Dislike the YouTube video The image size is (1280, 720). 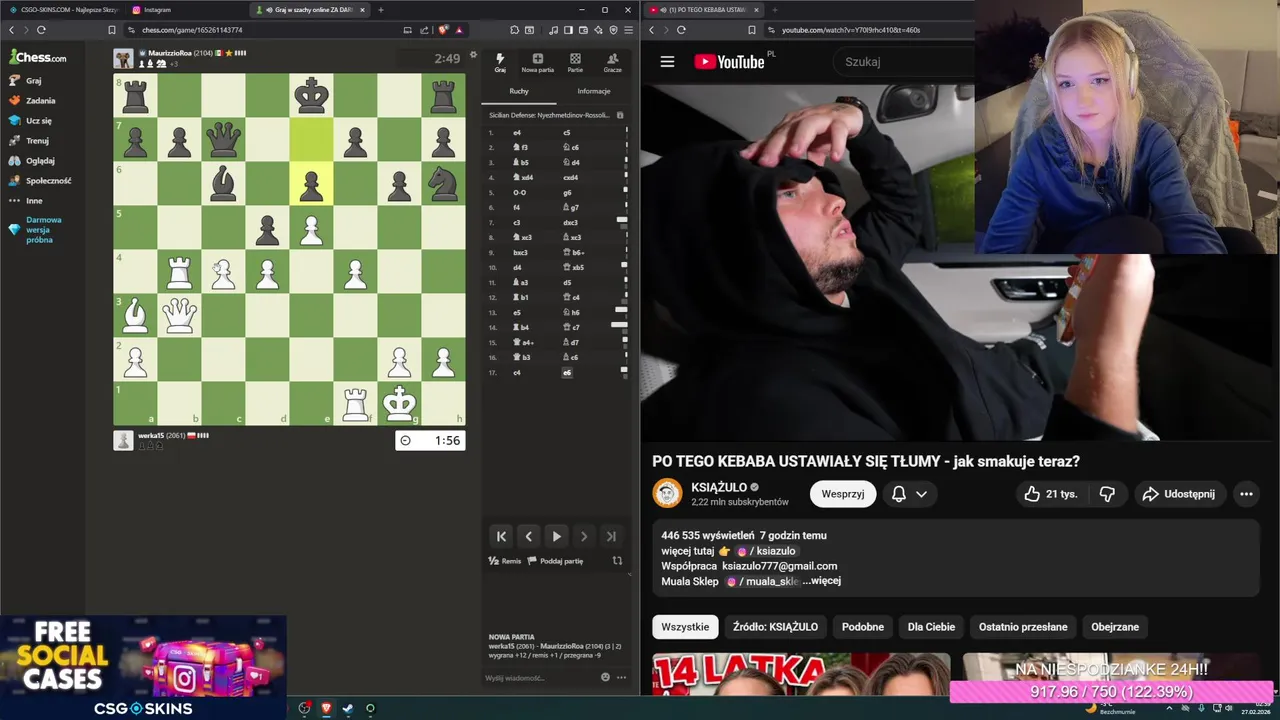(x=1107, y=494)
